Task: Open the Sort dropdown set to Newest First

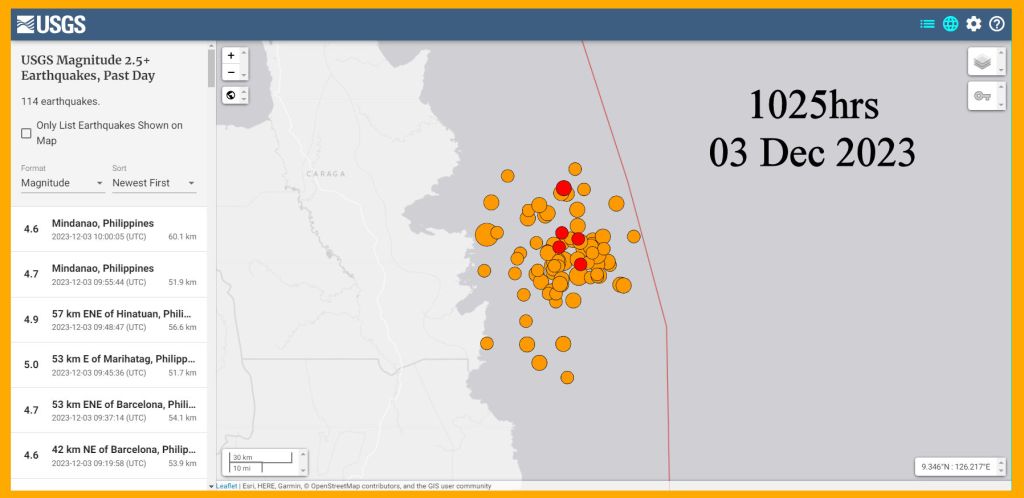Action: click(x=153, y=183)
